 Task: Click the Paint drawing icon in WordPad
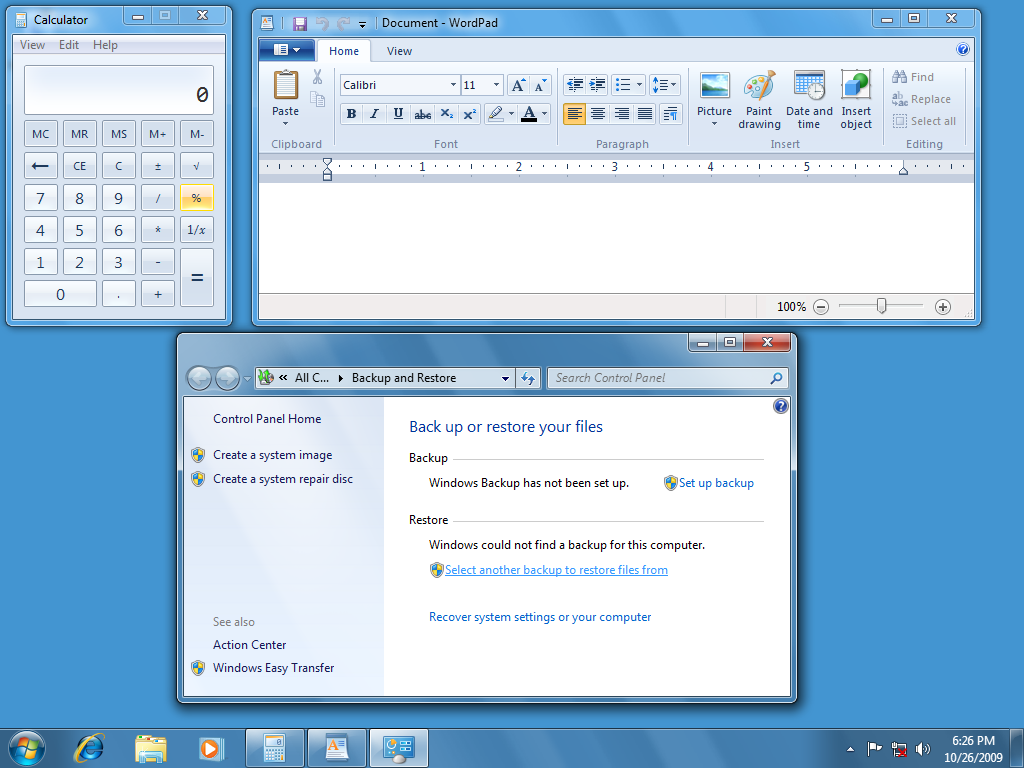coord(760,86)
